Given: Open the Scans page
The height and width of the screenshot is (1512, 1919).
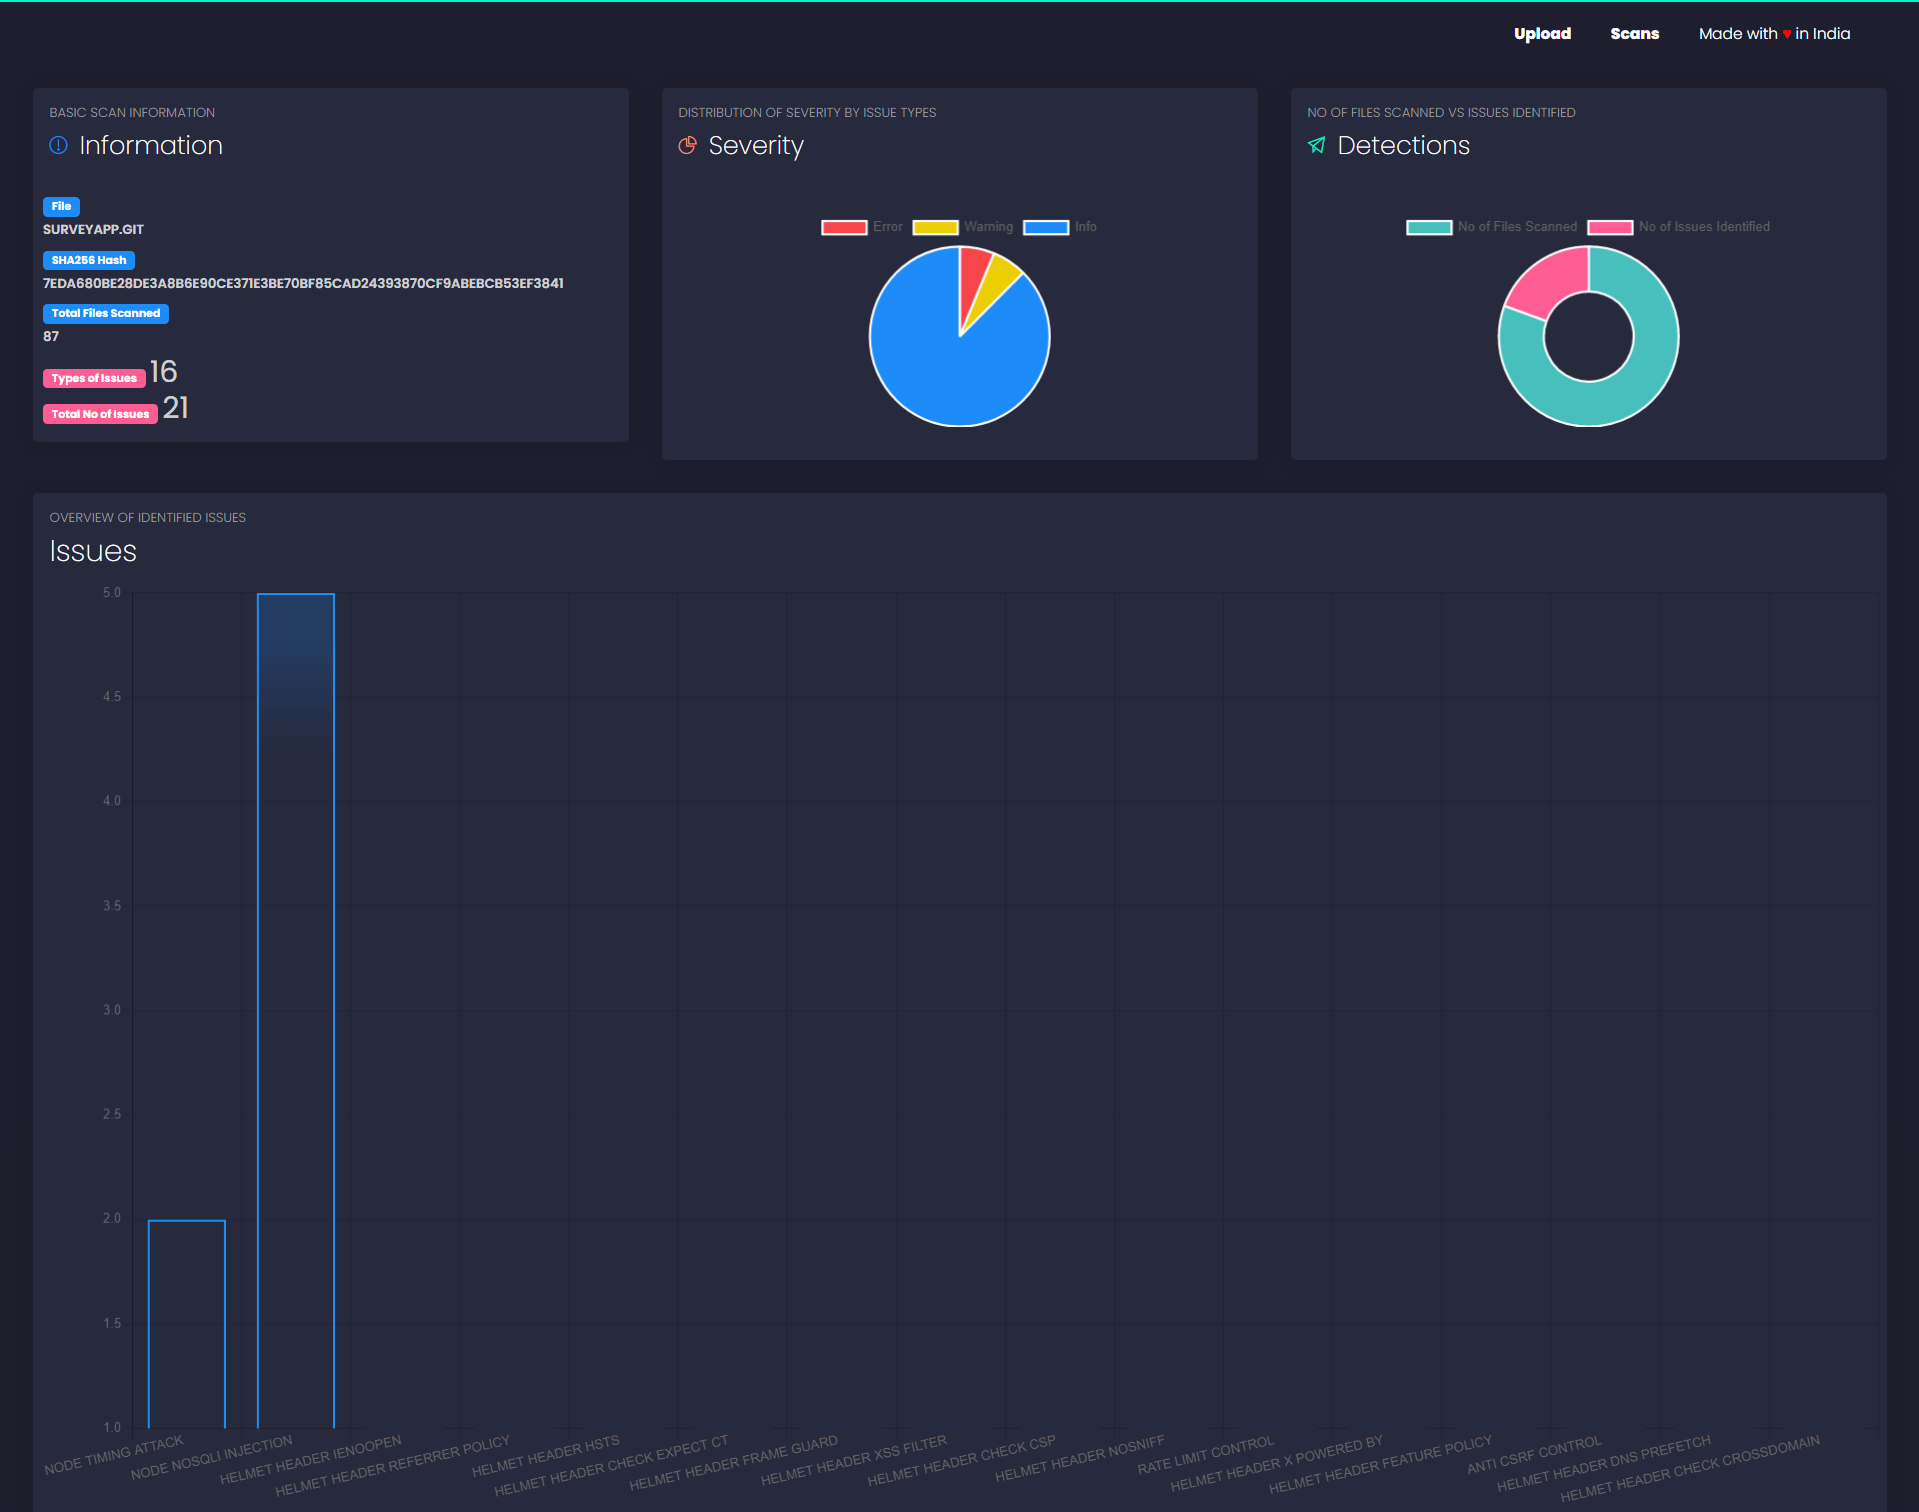Looking at the screenshot, I should click(1634, 34).
